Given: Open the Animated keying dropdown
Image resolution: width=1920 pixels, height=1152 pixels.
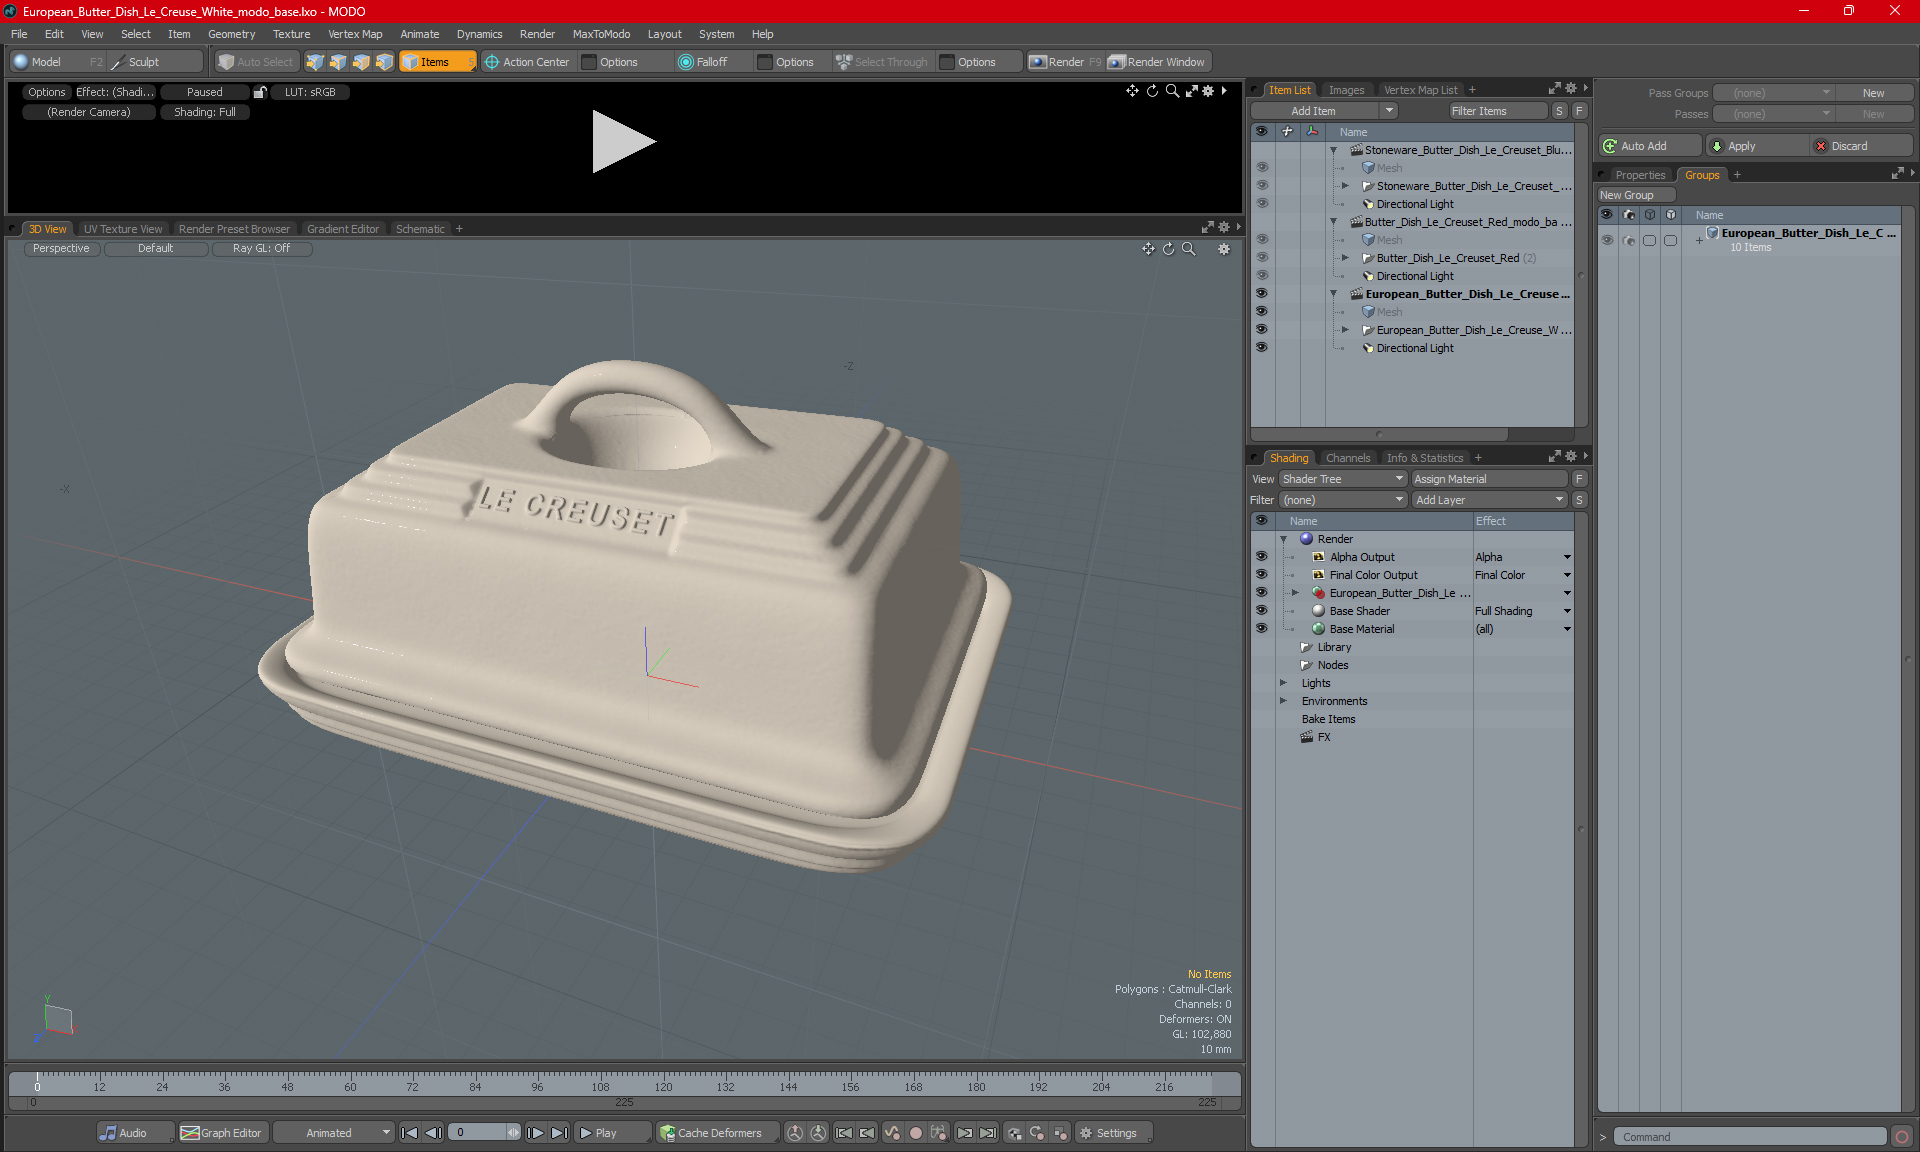Looking at the screenshot, I should pos(335,1133).
